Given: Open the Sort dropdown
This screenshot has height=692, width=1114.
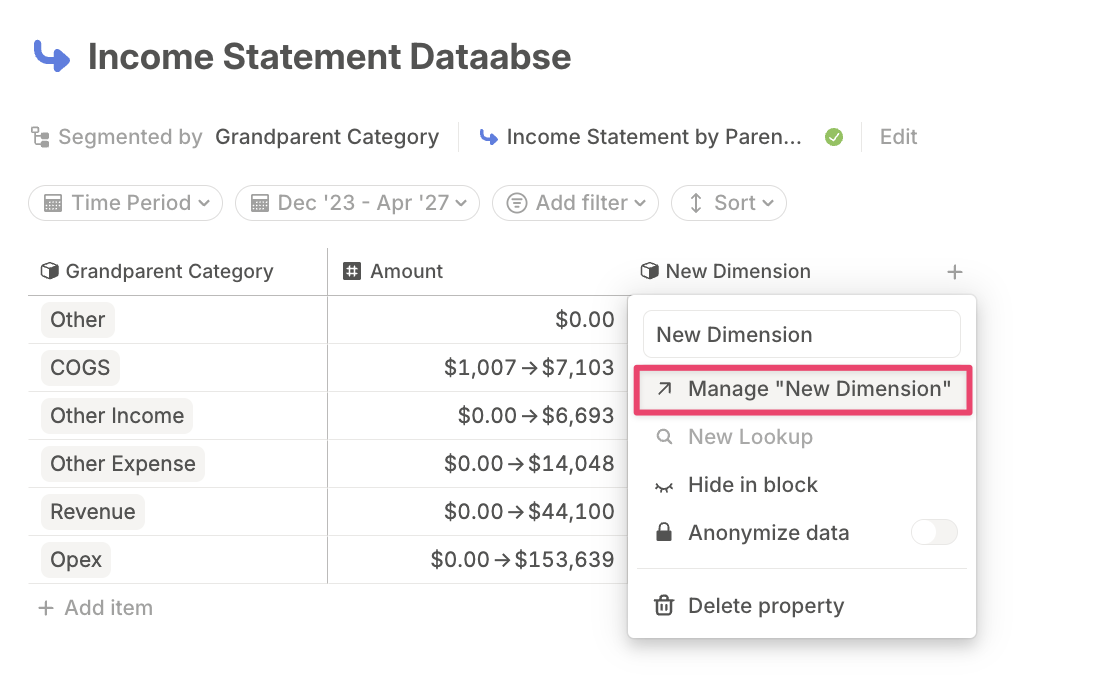Looking at the screenshot, I should [729, 203].
